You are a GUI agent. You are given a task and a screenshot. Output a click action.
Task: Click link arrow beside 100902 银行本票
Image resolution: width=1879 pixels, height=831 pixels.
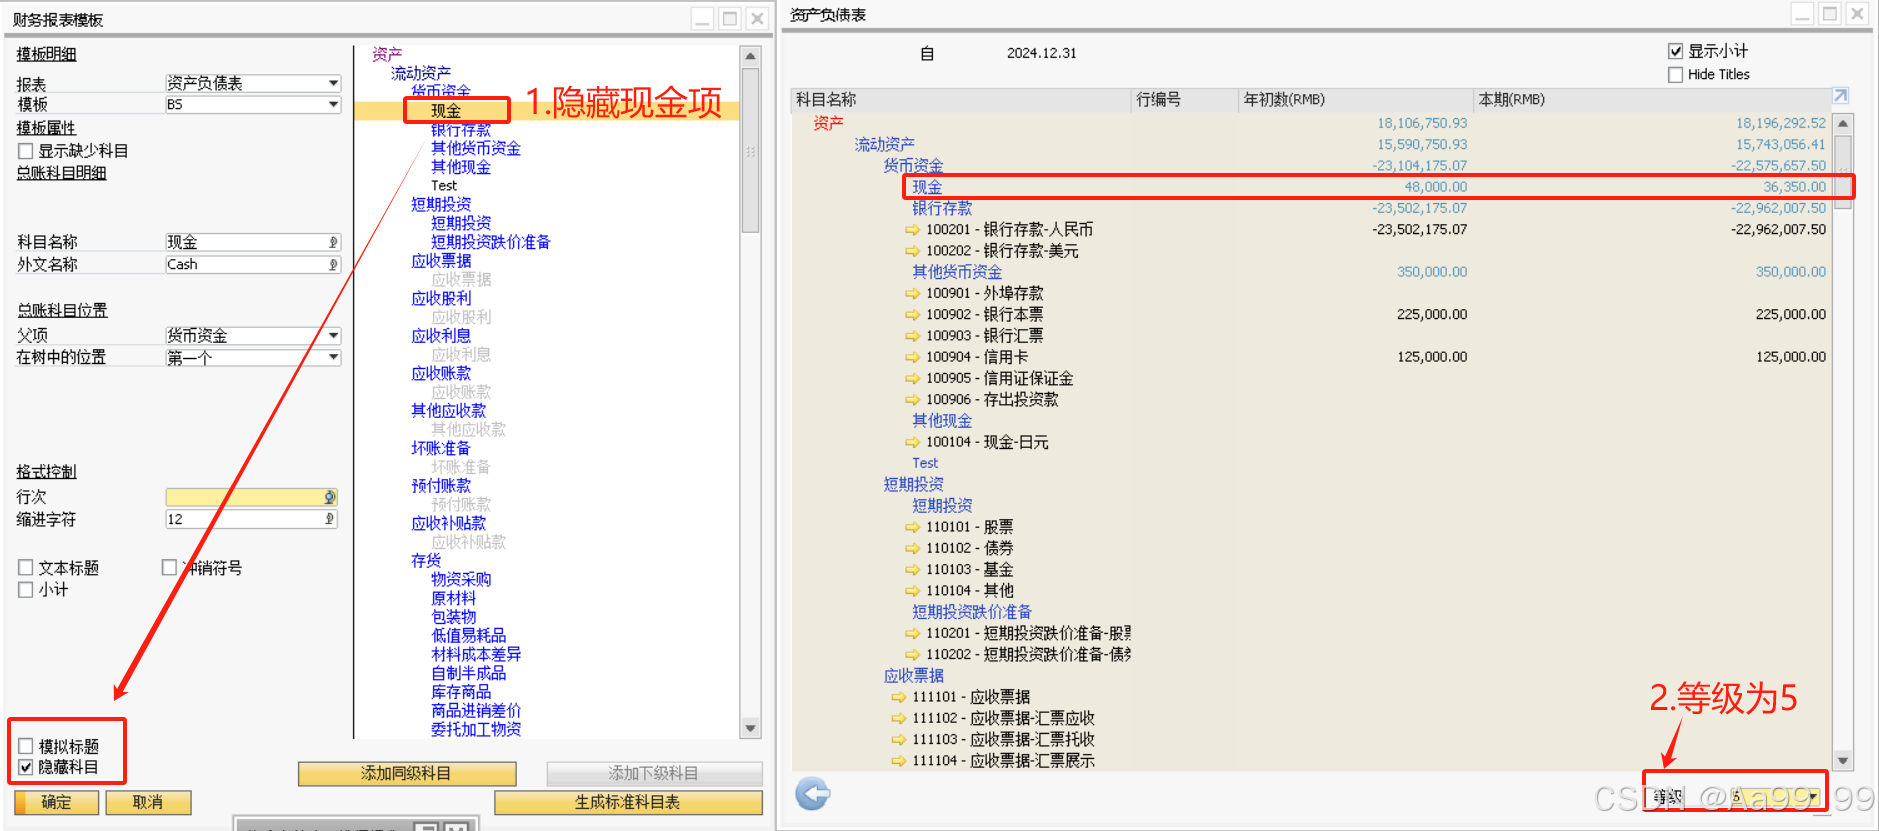click(x=912, y=315)
